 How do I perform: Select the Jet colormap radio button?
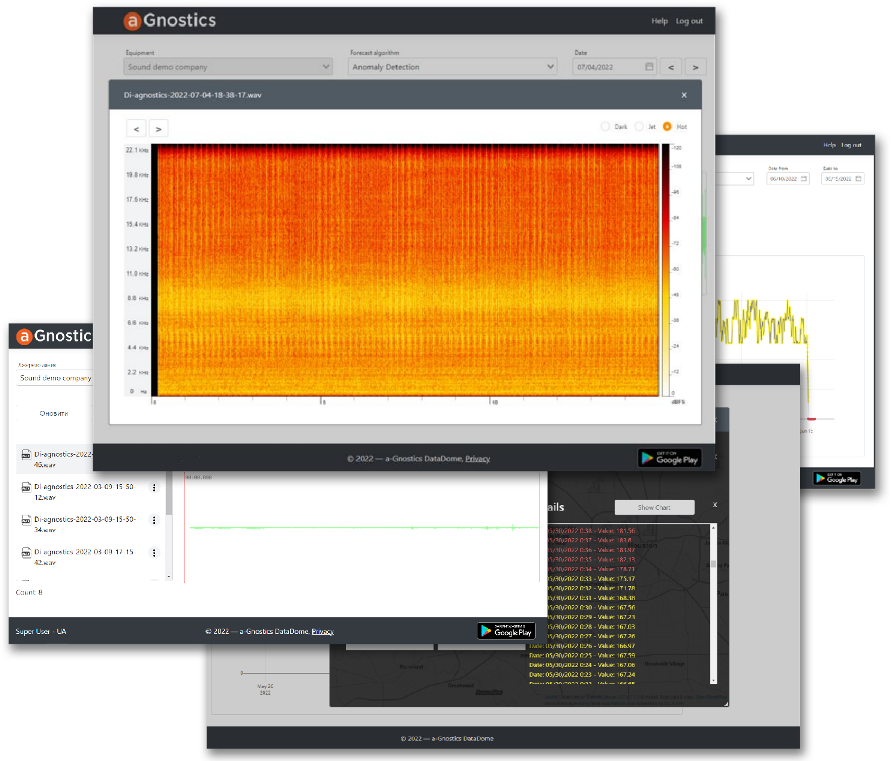click(x=639, y=127)
